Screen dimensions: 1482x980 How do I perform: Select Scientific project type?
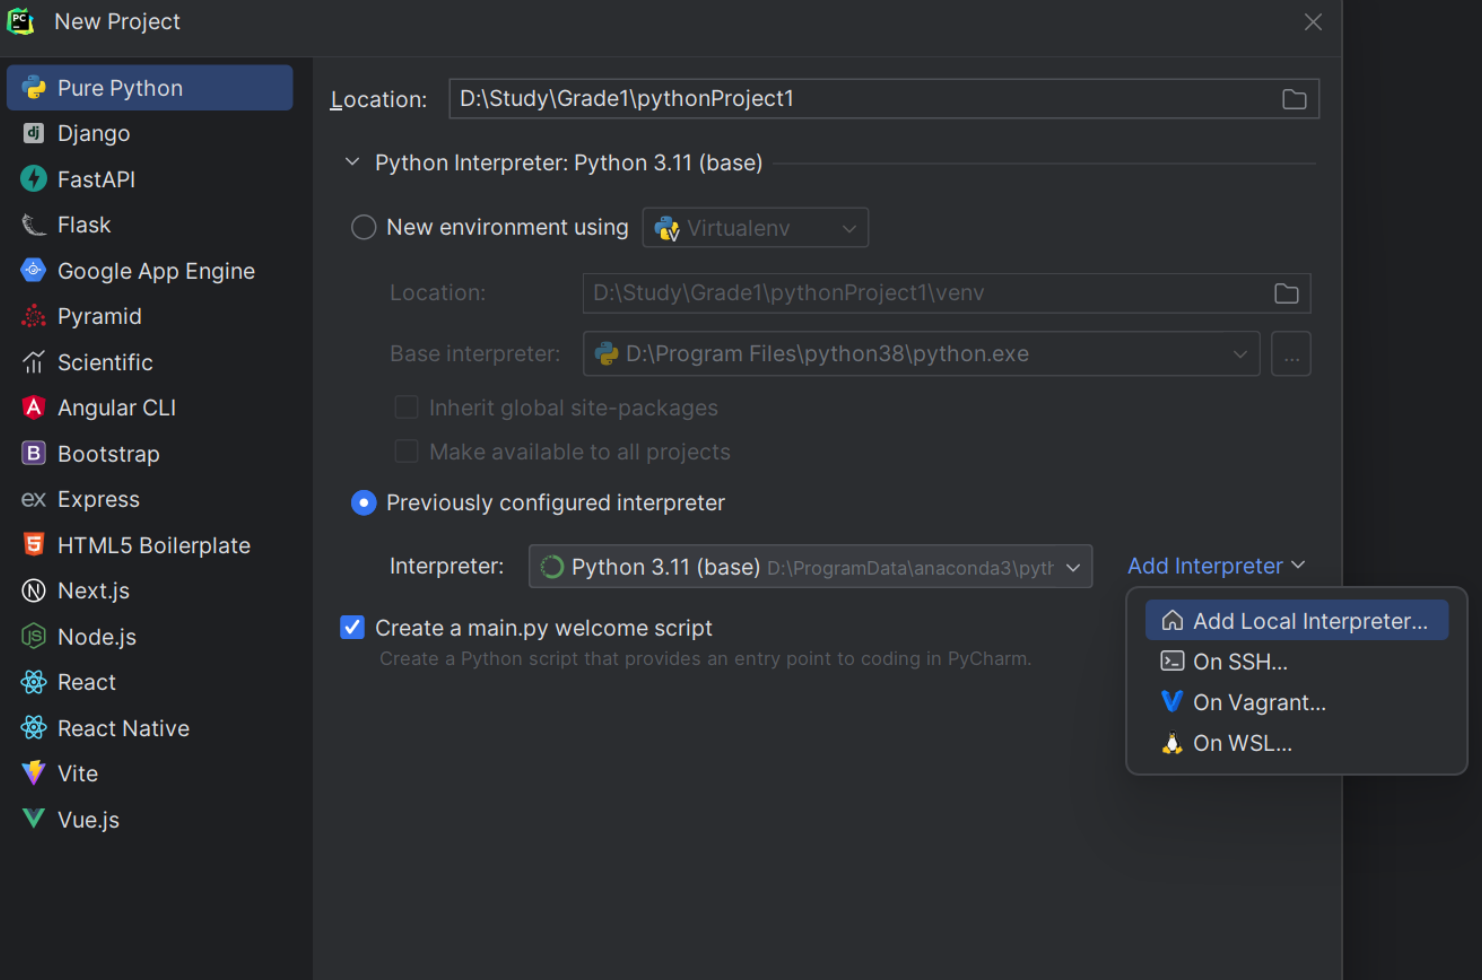150,362
